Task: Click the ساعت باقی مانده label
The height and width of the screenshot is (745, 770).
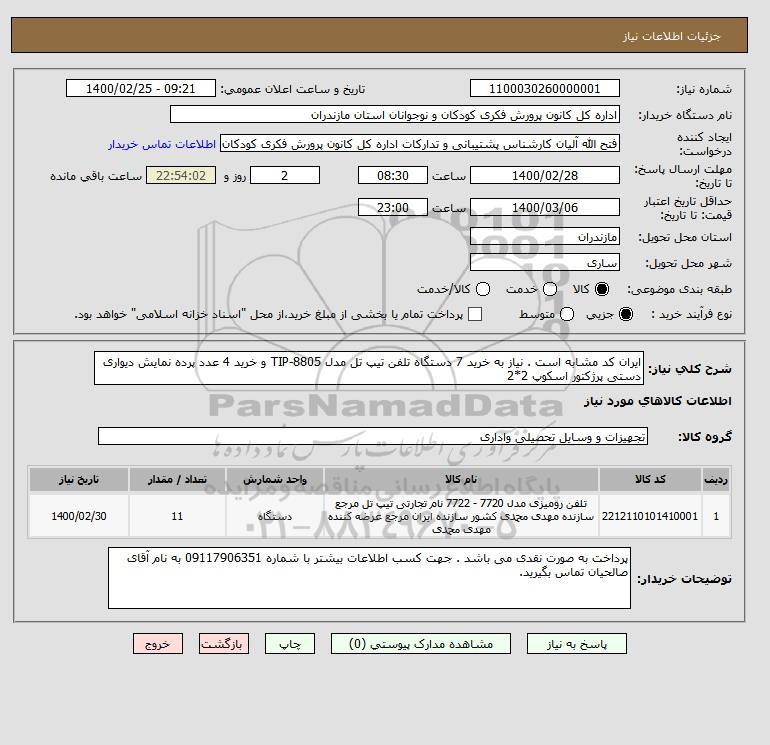Action: 96,176
